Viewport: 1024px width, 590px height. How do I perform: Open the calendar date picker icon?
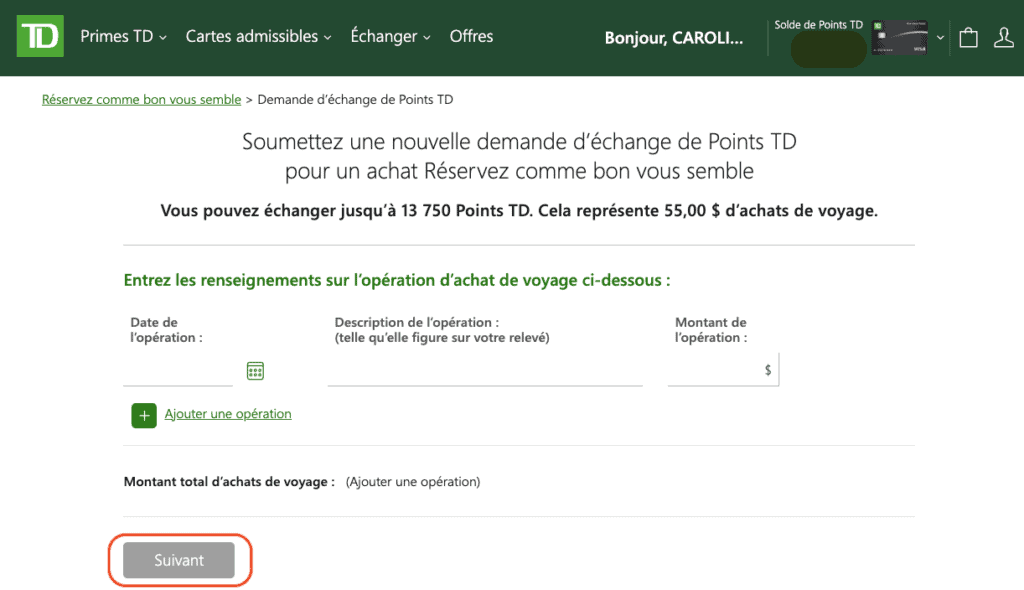[255, 370]
